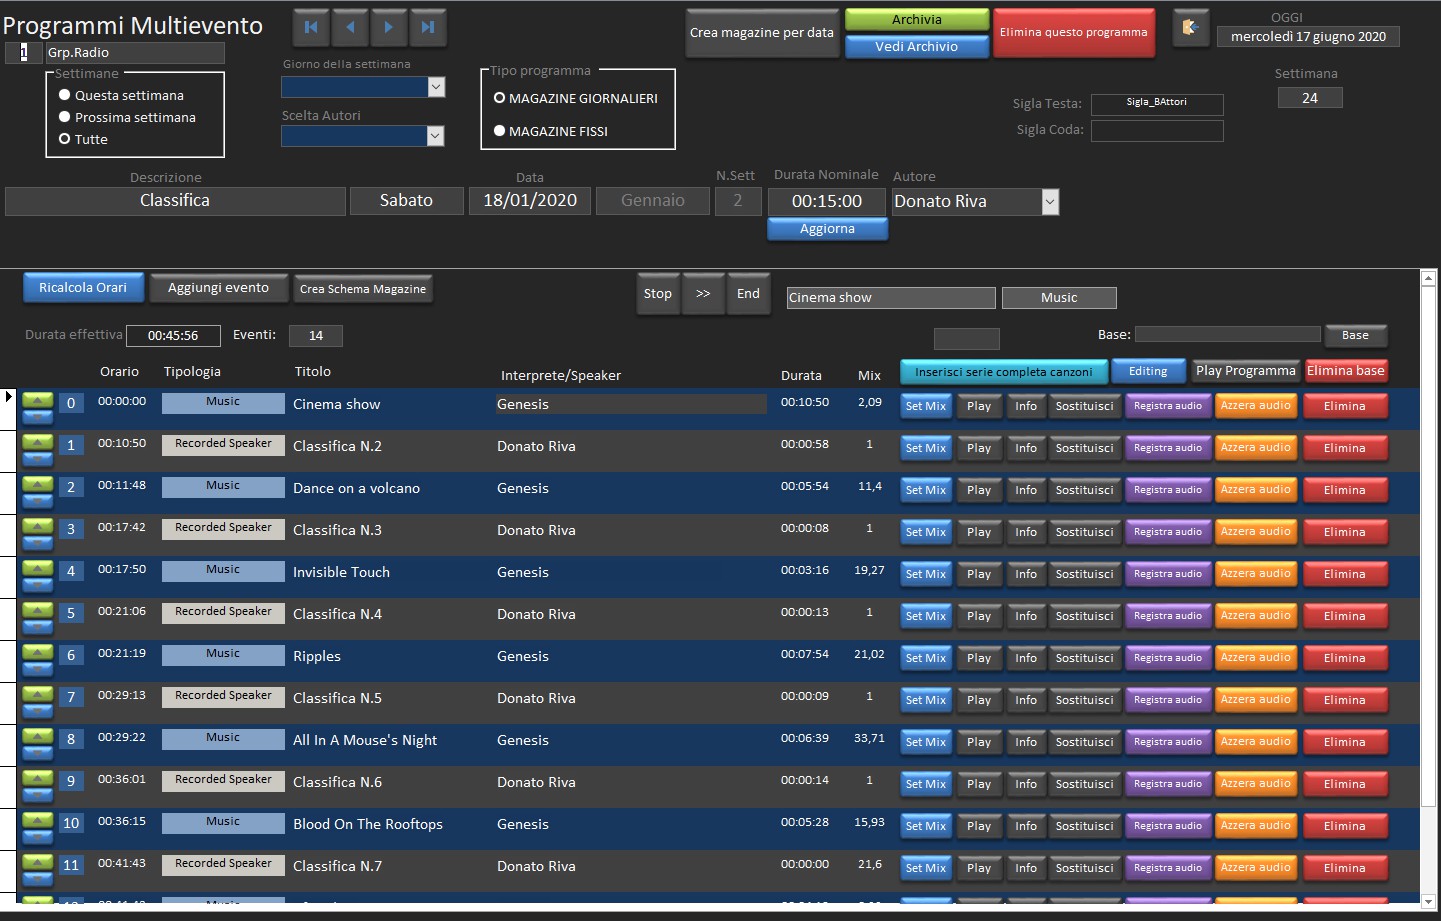This screenshot has height=921, width=1441.
Task: Move event 4 up with green arrow
Action: (38, 567)
